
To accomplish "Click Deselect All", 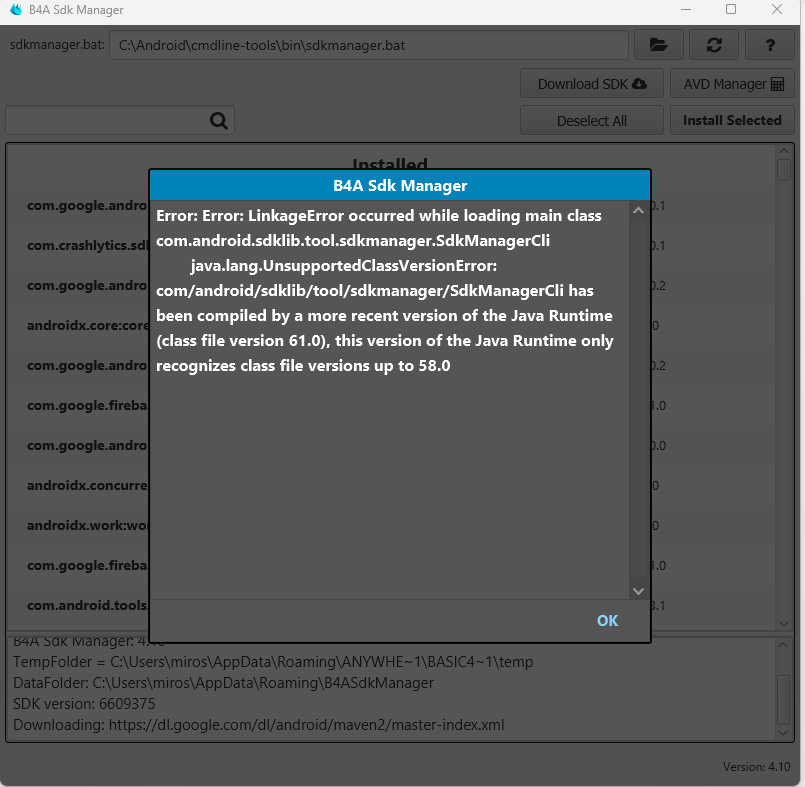I will click(x=591, y=121).
